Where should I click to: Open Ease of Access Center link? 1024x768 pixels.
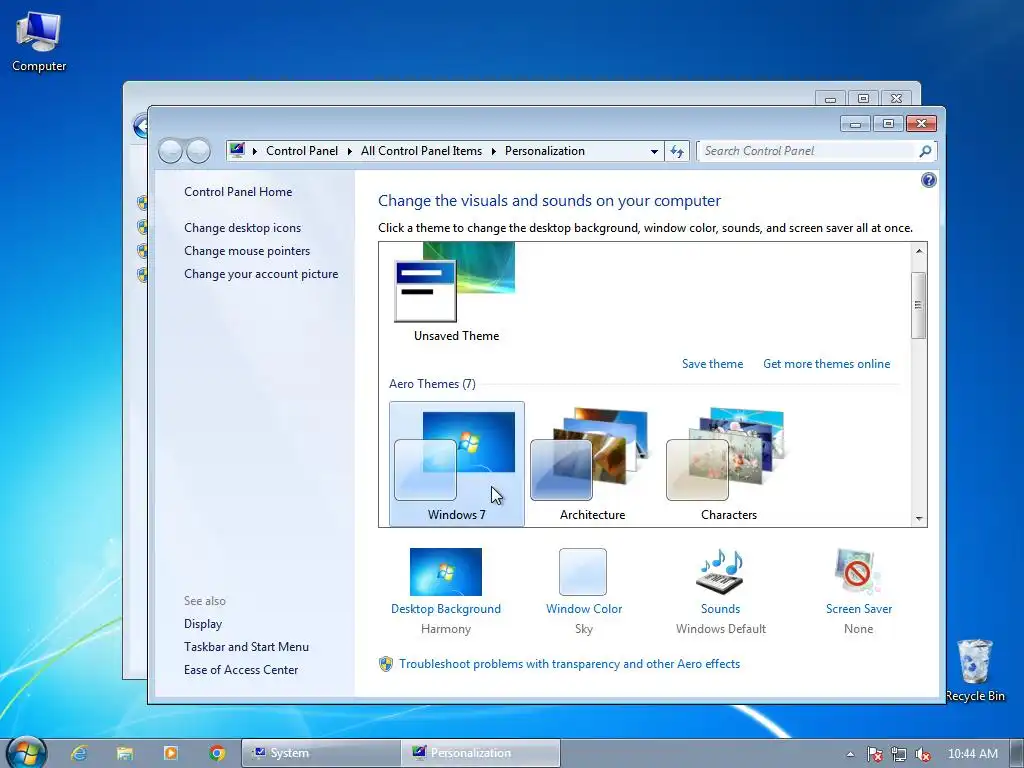(240, 669)
